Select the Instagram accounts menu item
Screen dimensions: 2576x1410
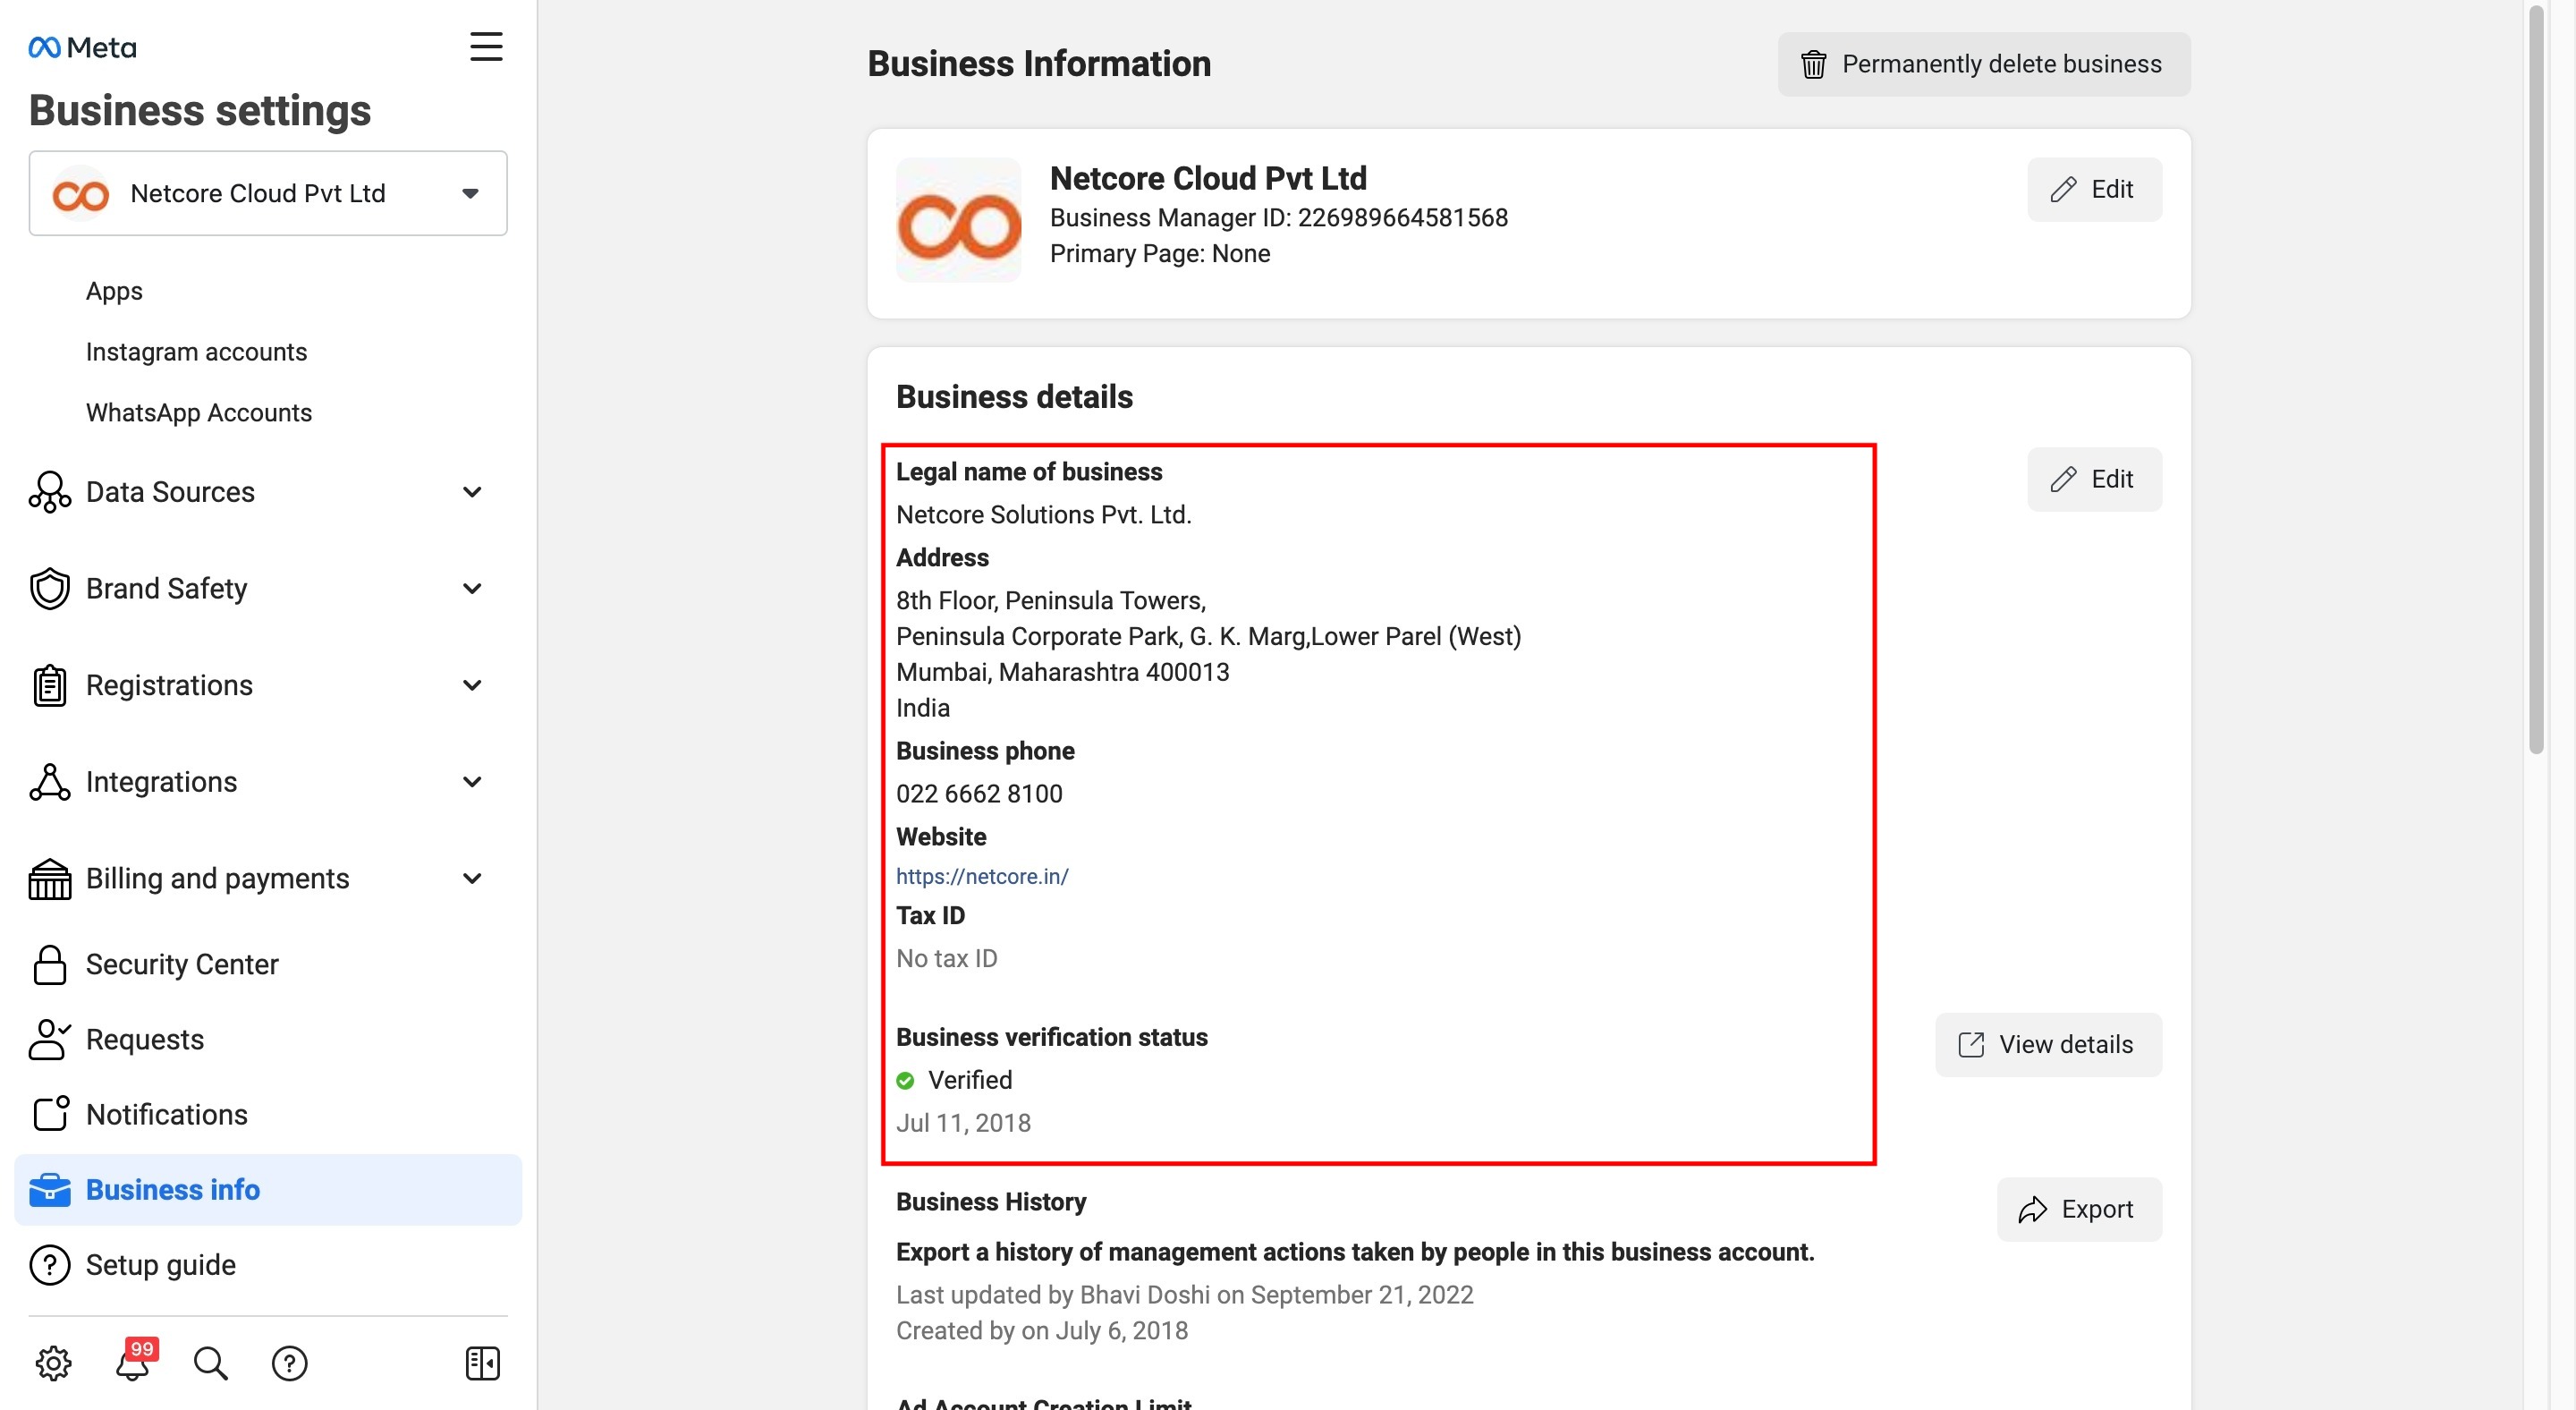[196, 351]
